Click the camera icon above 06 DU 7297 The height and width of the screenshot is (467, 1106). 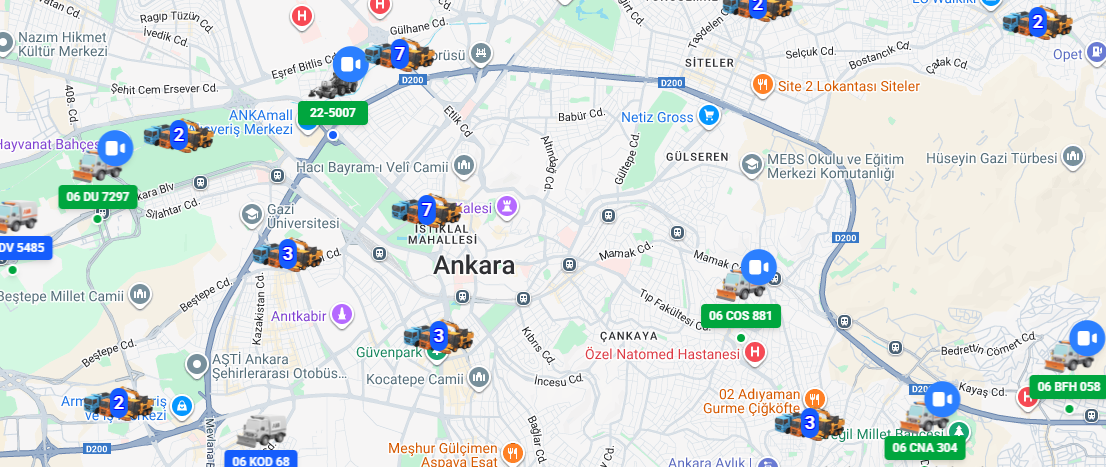pos(115,148)
